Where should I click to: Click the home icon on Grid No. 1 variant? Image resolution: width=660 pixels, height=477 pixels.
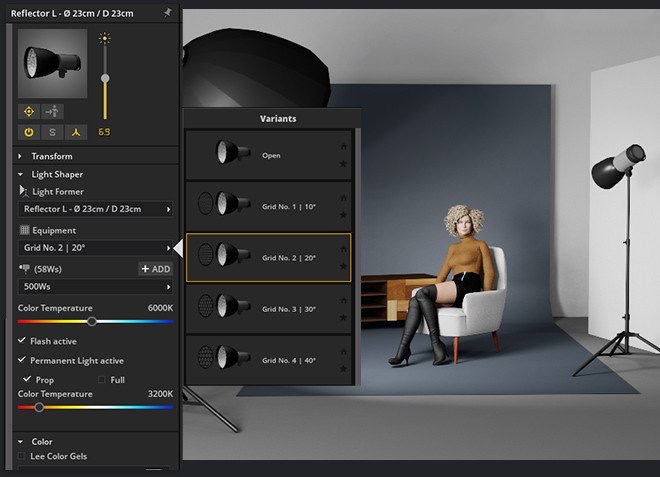pos(343,197)
